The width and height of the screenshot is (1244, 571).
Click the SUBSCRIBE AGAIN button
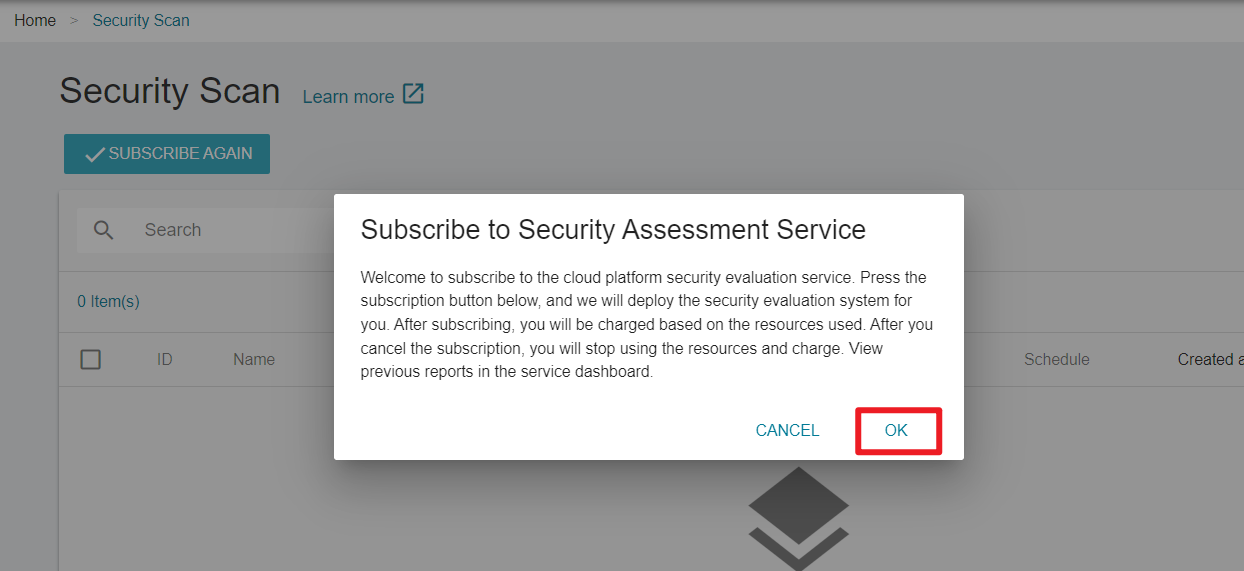(167, 154)
